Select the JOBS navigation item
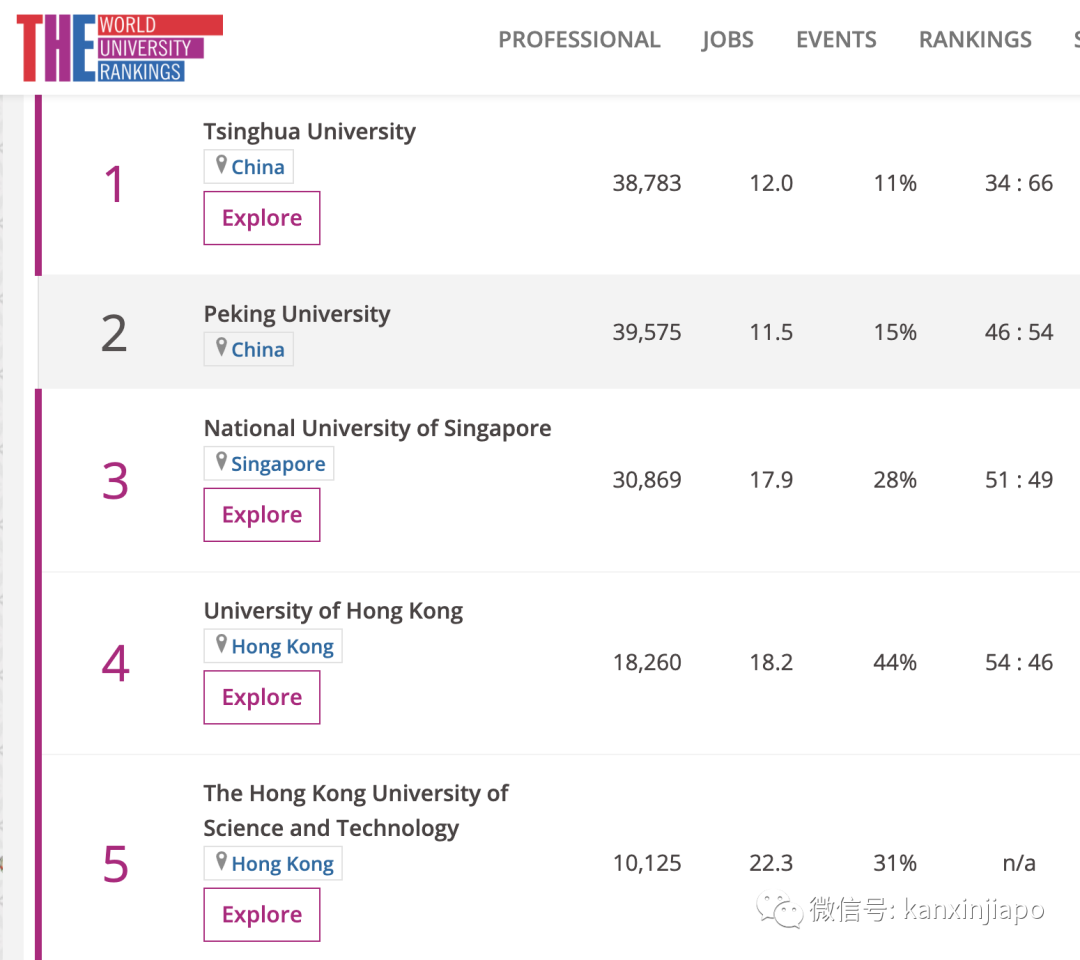The width and height of the screenshot is (1080, 960). click(x=727, y=40)
